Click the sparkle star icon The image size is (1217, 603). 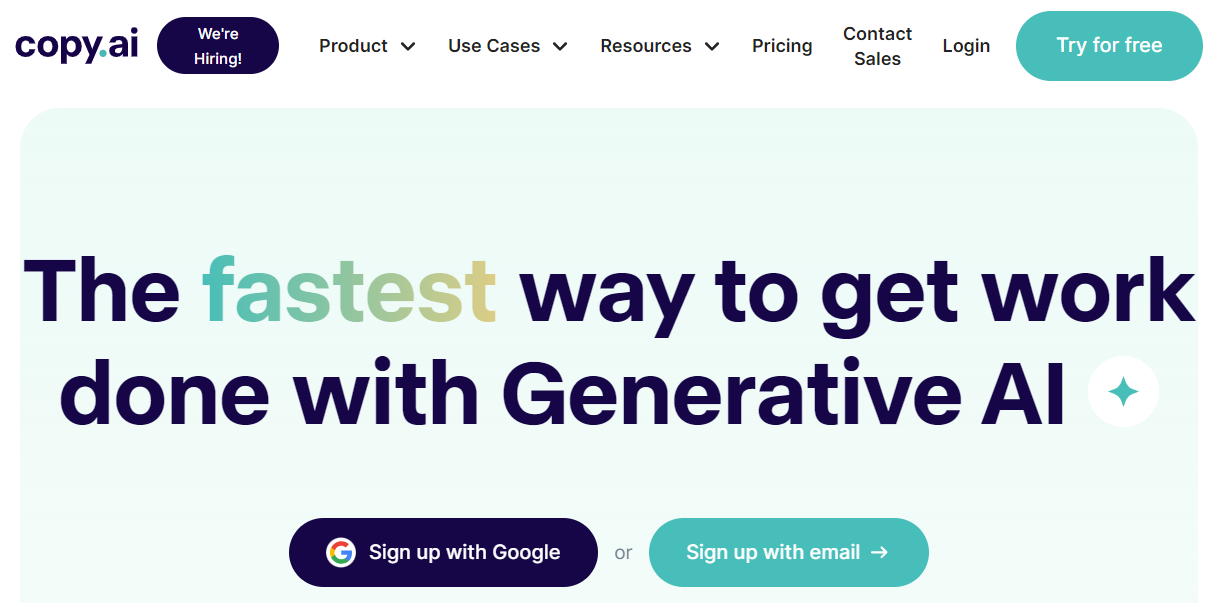click(x=1123, y=392)
